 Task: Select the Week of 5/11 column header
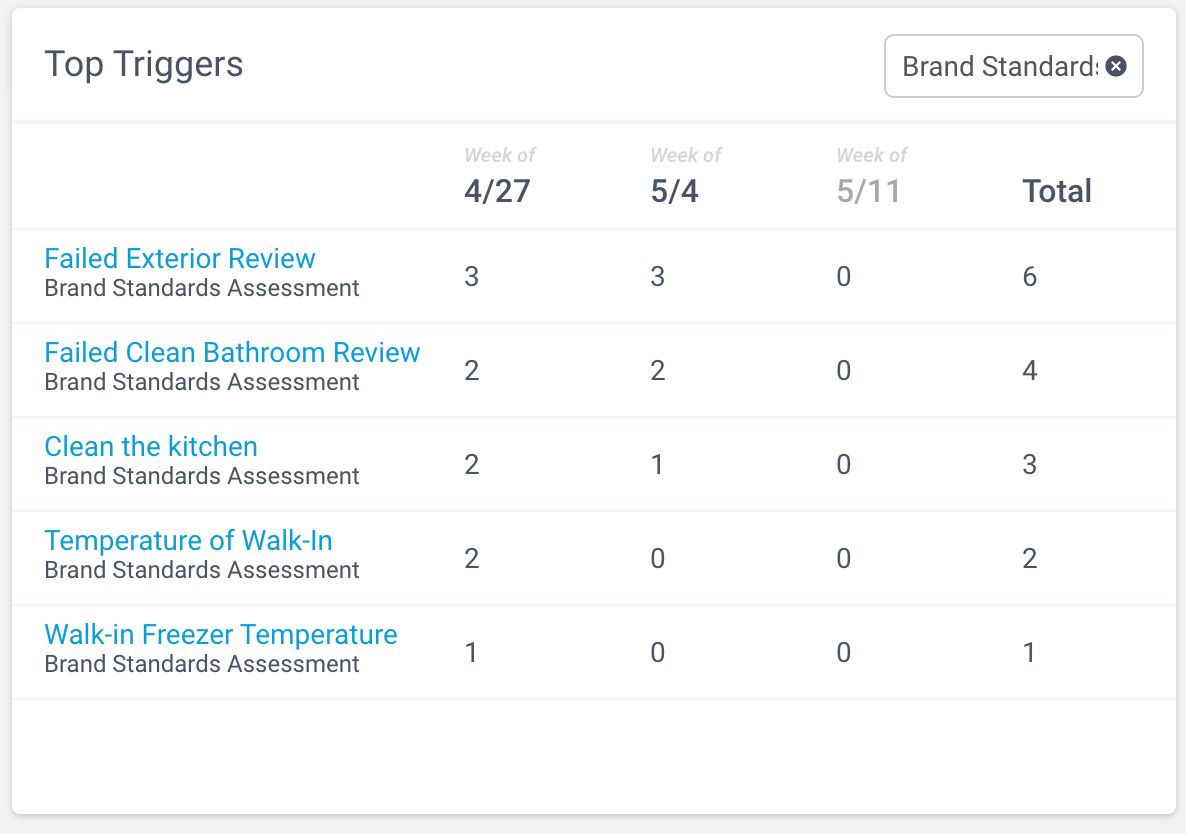pos(869,175)
